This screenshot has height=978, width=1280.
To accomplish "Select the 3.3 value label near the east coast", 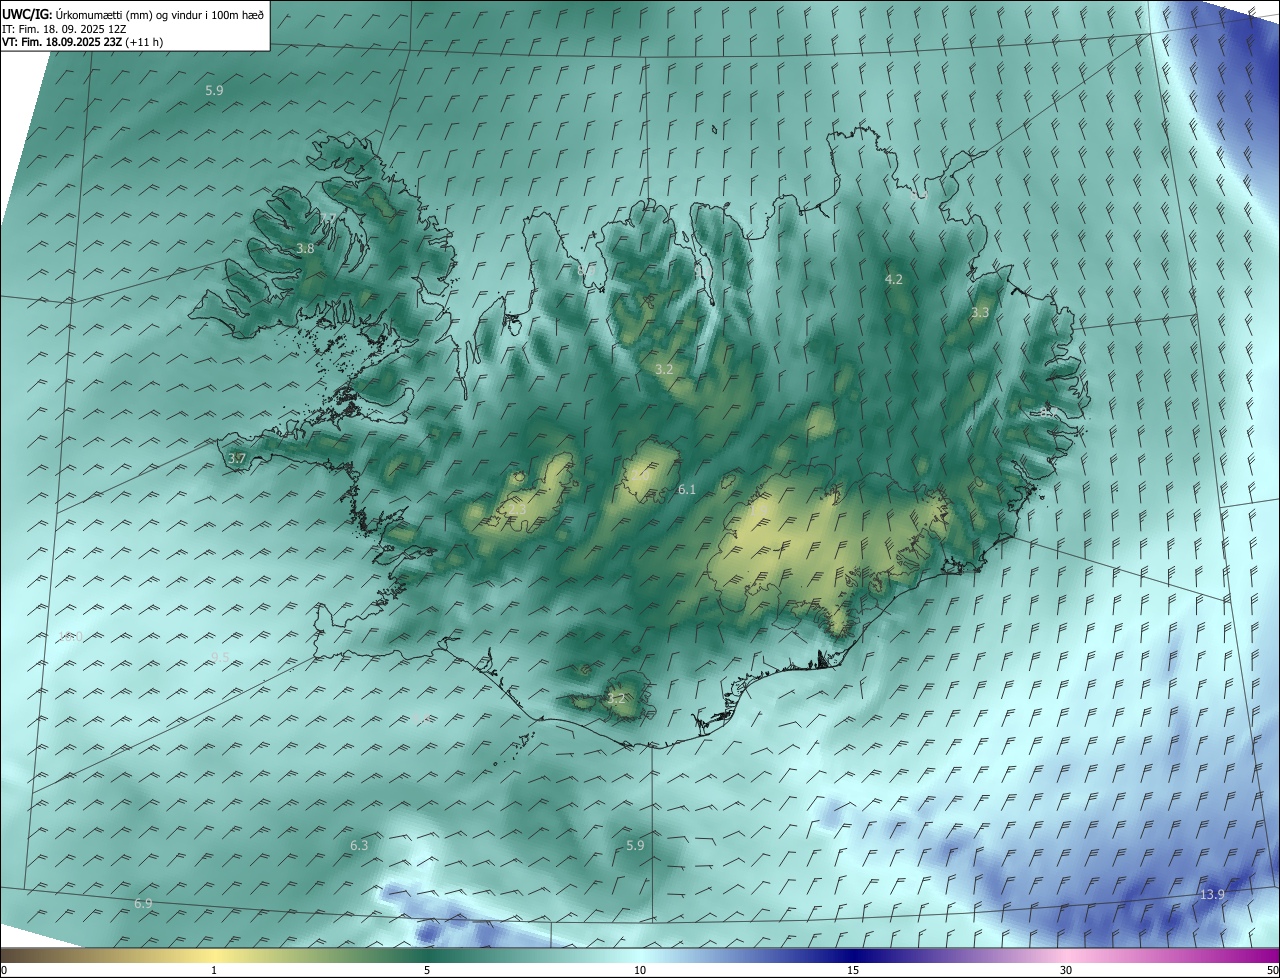I will [980, 313].
